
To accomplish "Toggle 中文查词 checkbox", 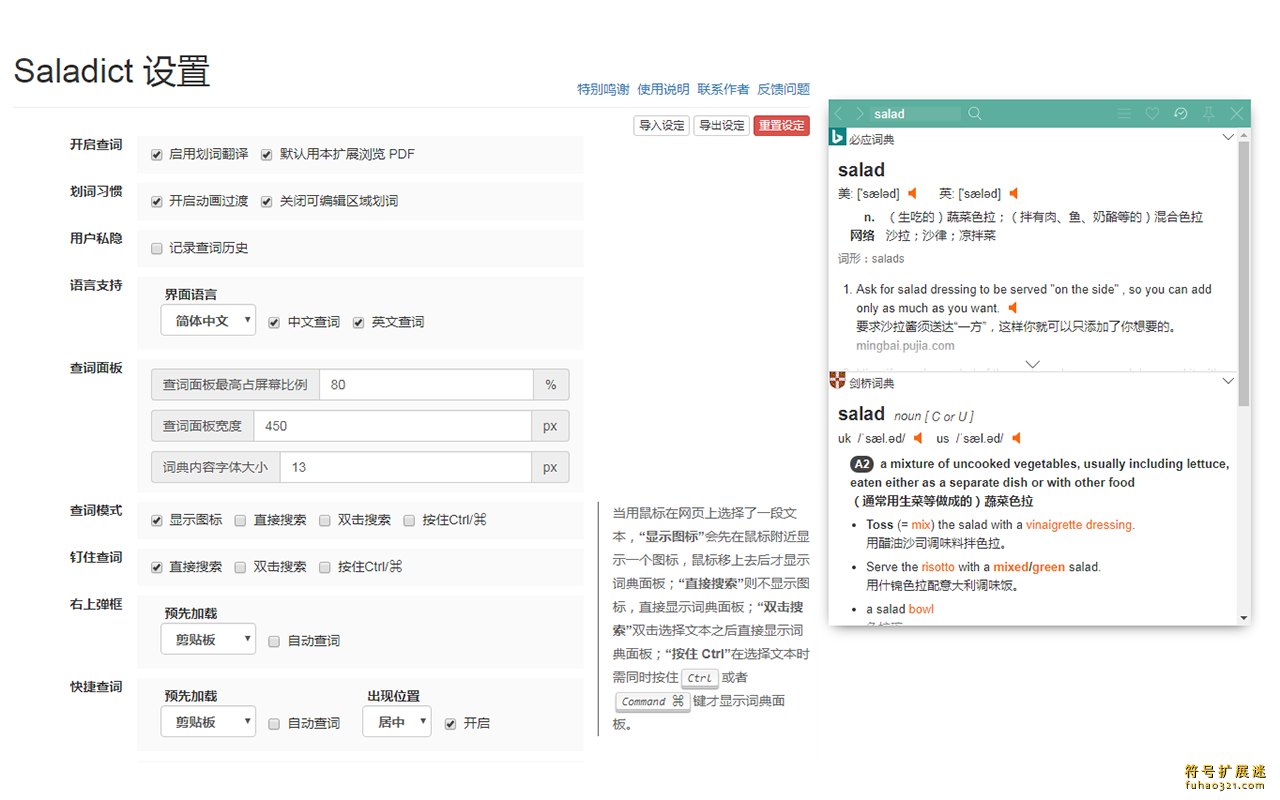I will [275, 323].
